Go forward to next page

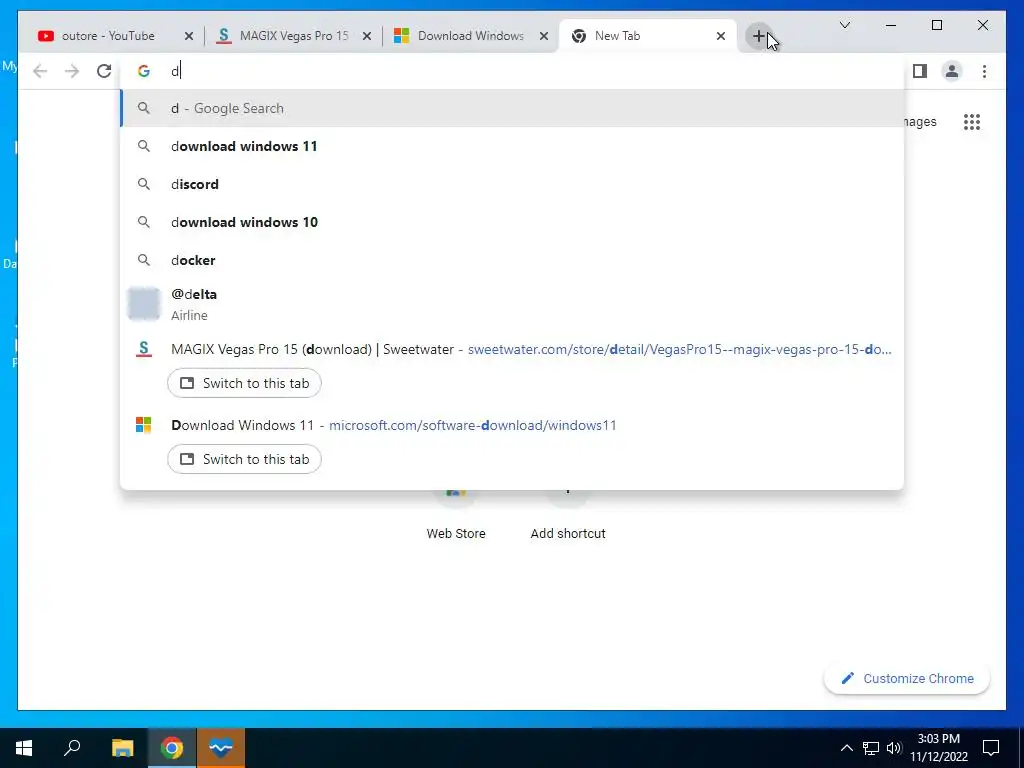tap(72, 71)
